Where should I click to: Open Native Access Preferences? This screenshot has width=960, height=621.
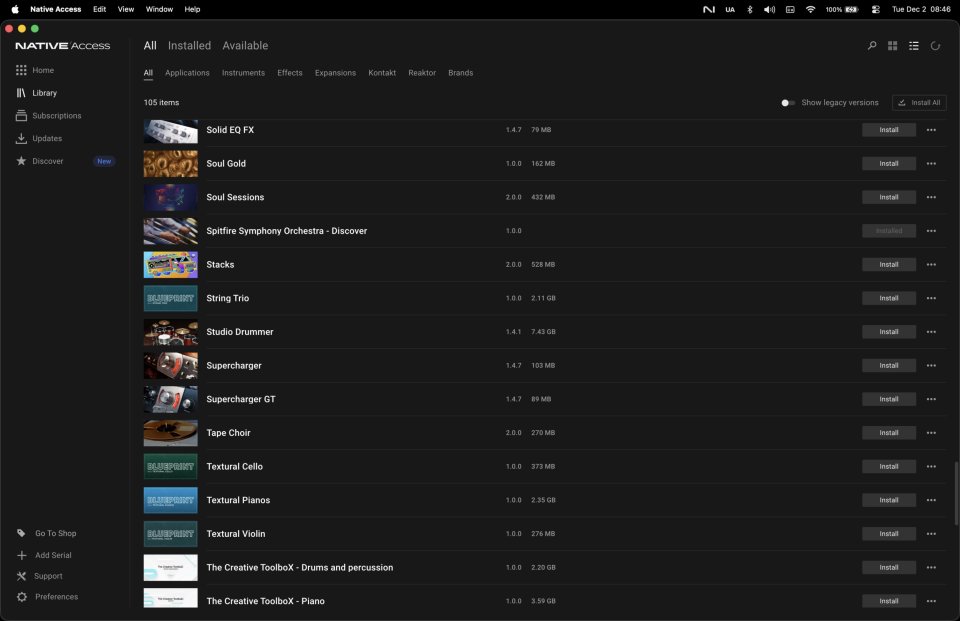(52, 596)
